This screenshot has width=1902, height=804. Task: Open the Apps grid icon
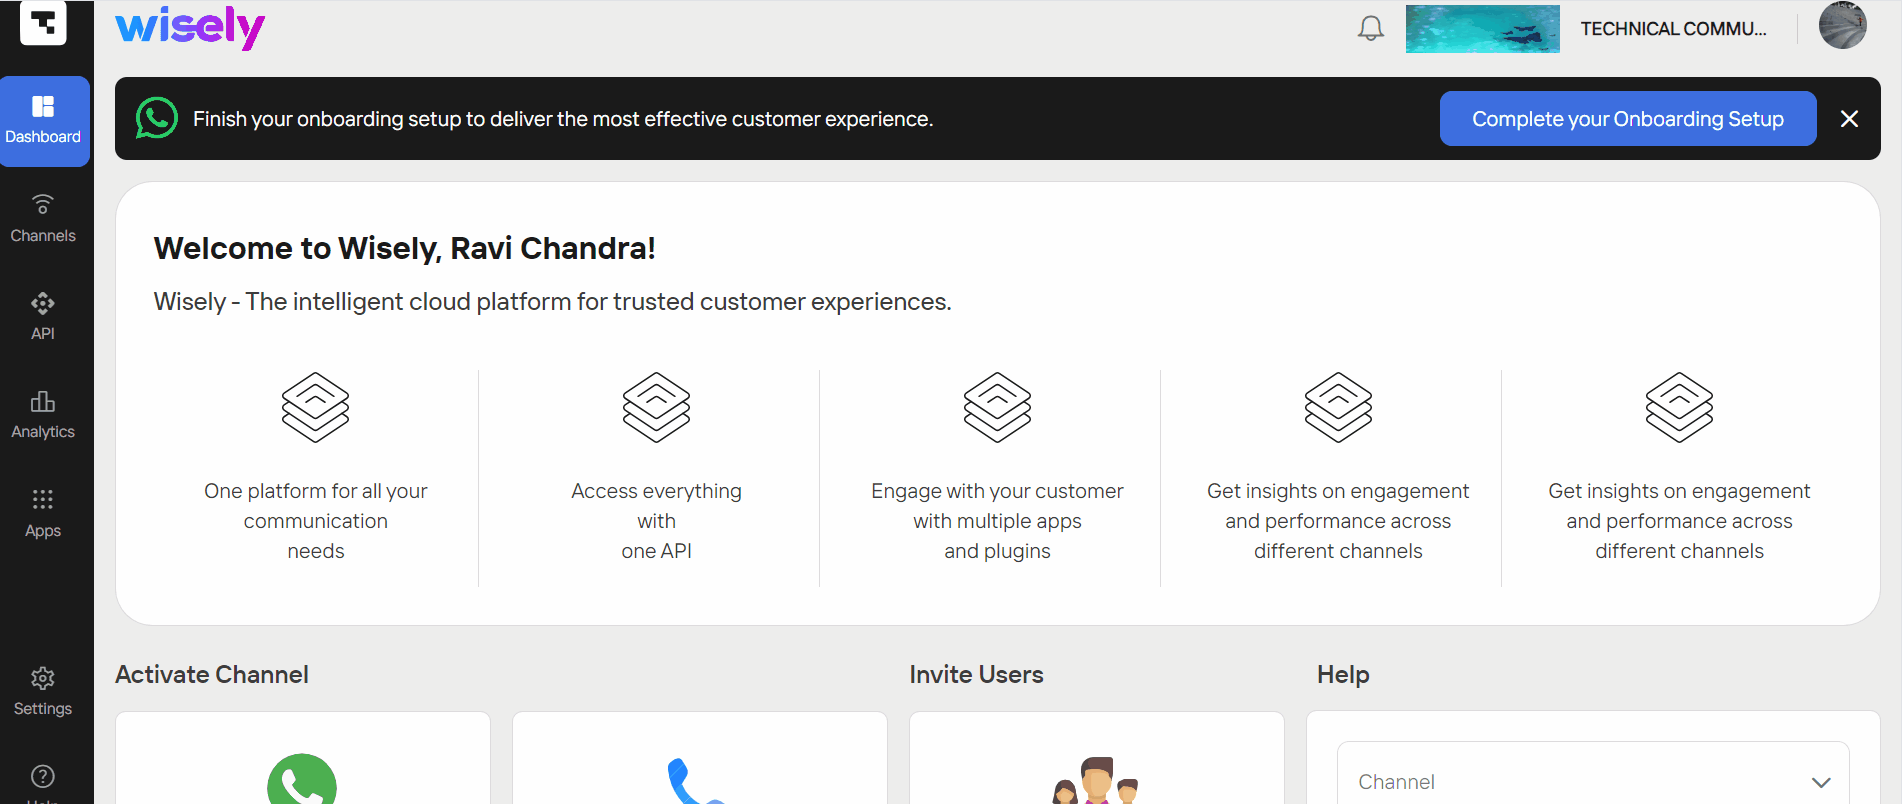pos(43,499)
